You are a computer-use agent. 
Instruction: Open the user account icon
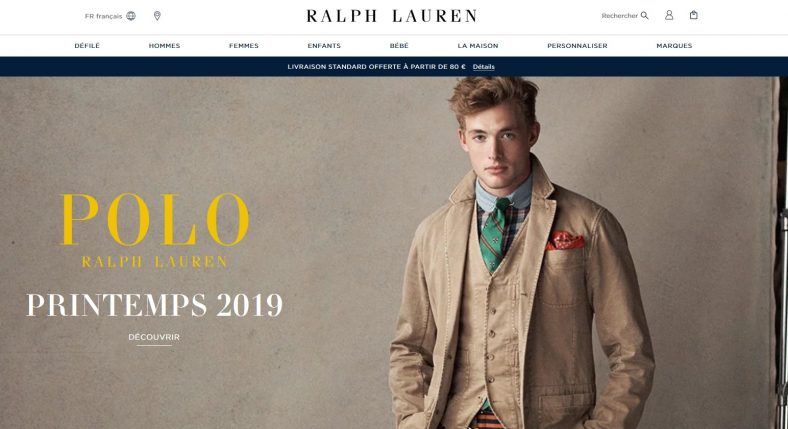click(x=669, y=15)
